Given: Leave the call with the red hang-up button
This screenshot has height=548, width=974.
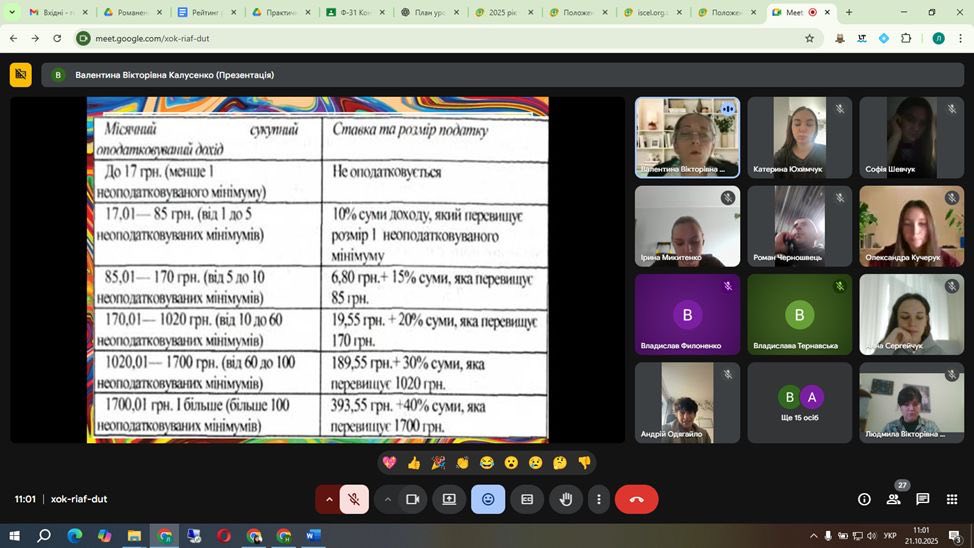Looking at the screenshot, I should 637,499.
